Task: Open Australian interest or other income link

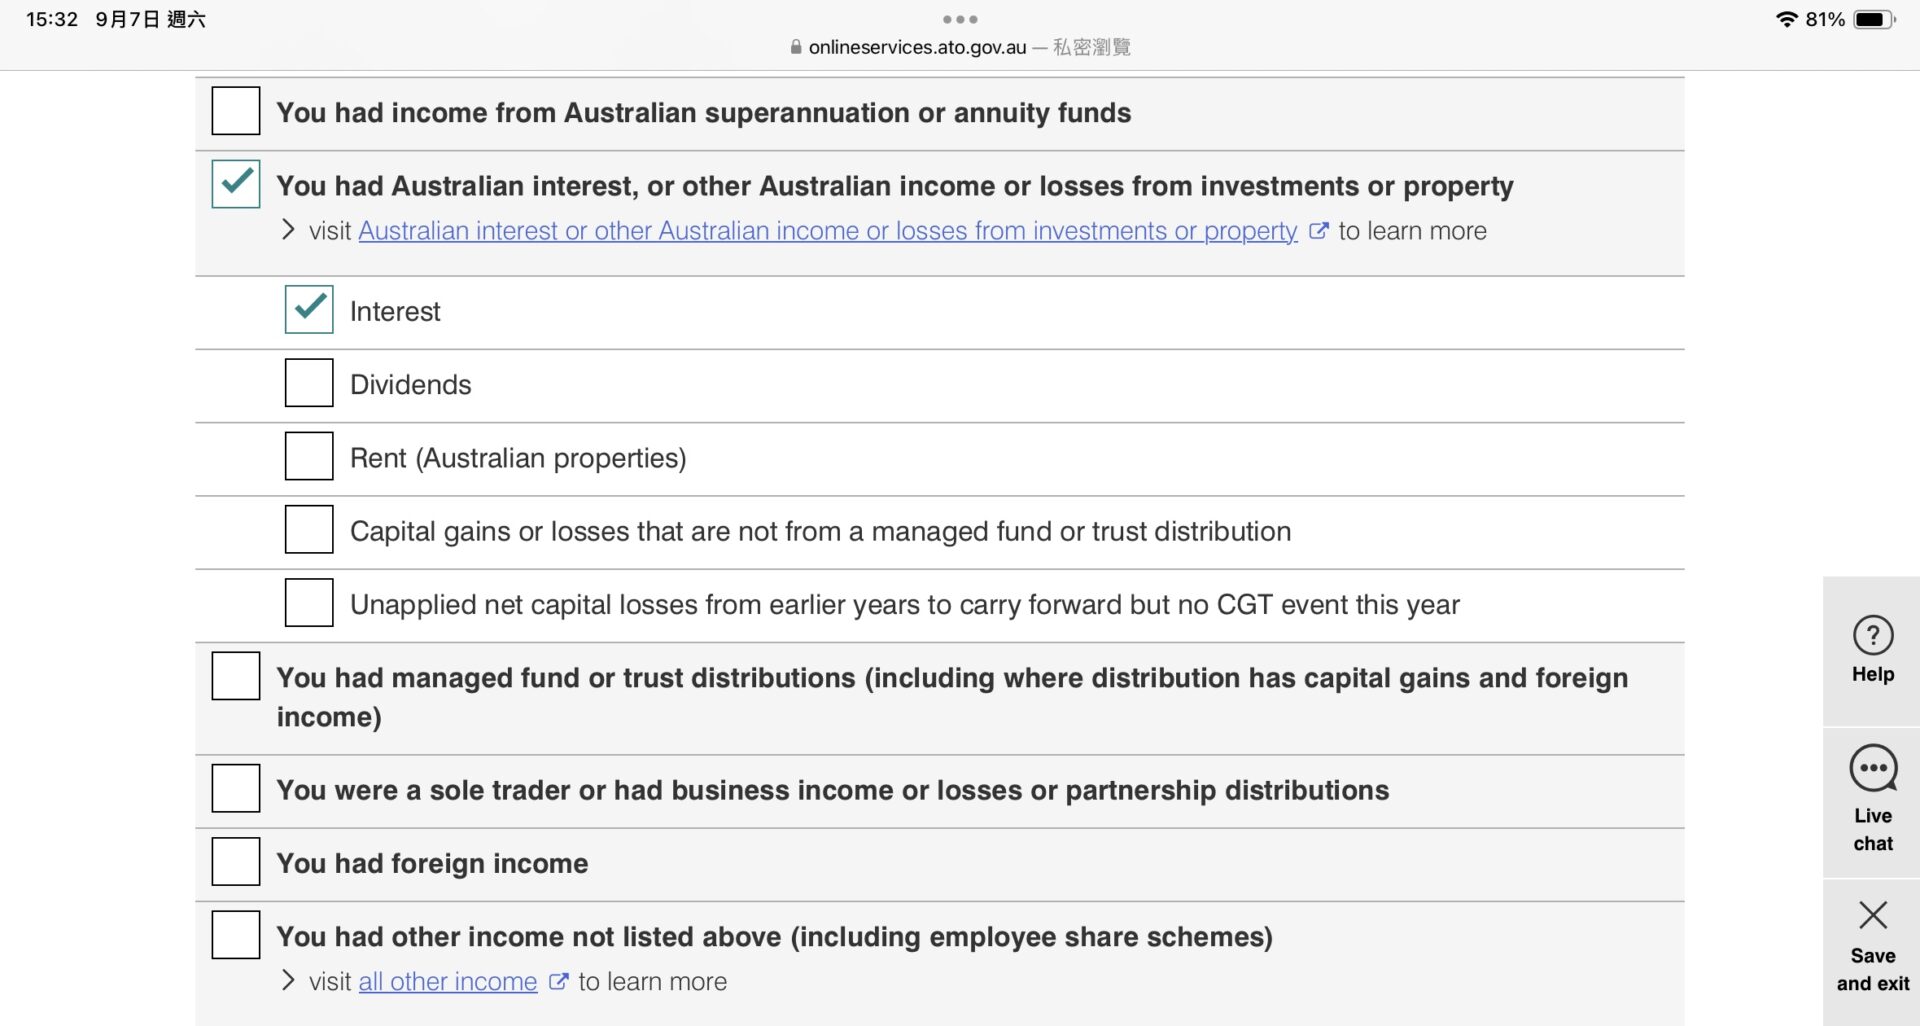Action: pyautogui.click(x=827, y=231)
